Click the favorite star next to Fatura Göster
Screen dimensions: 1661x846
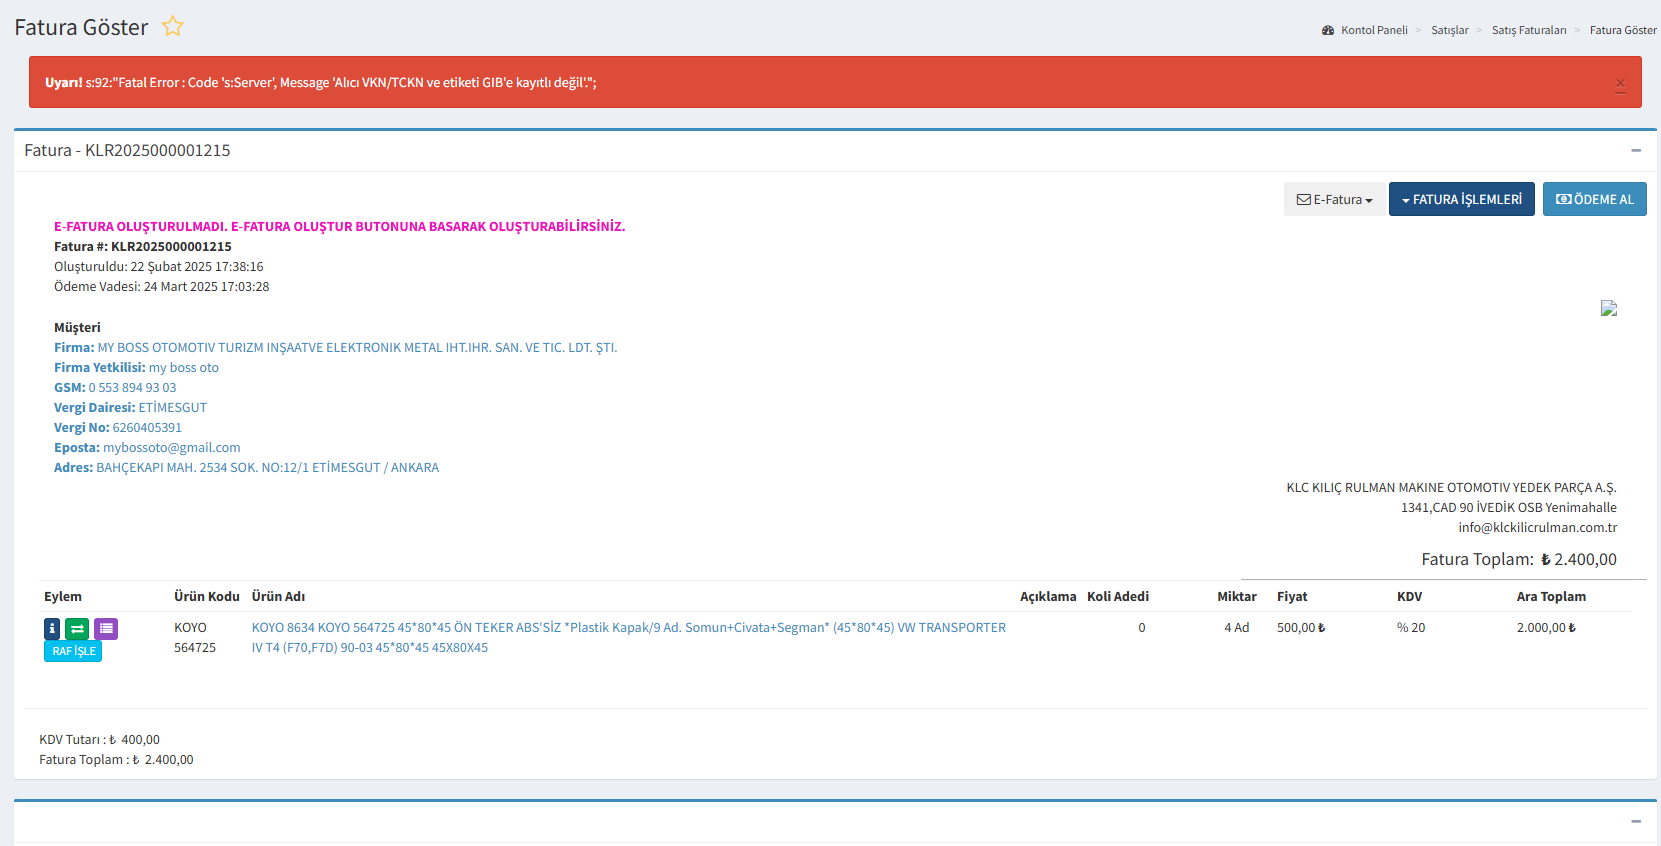pos(173,27)
